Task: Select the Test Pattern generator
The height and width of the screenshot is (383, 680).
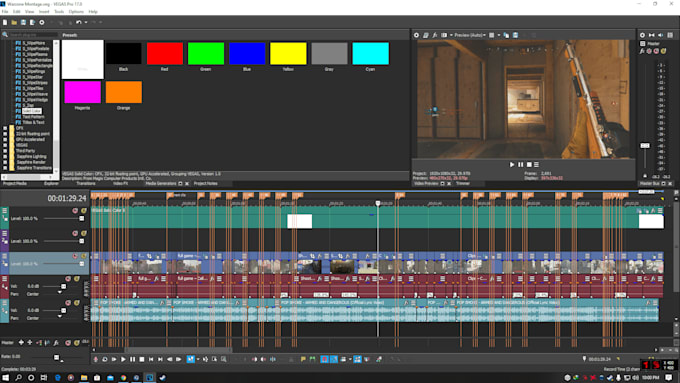Action: click(x=33, y=117)
